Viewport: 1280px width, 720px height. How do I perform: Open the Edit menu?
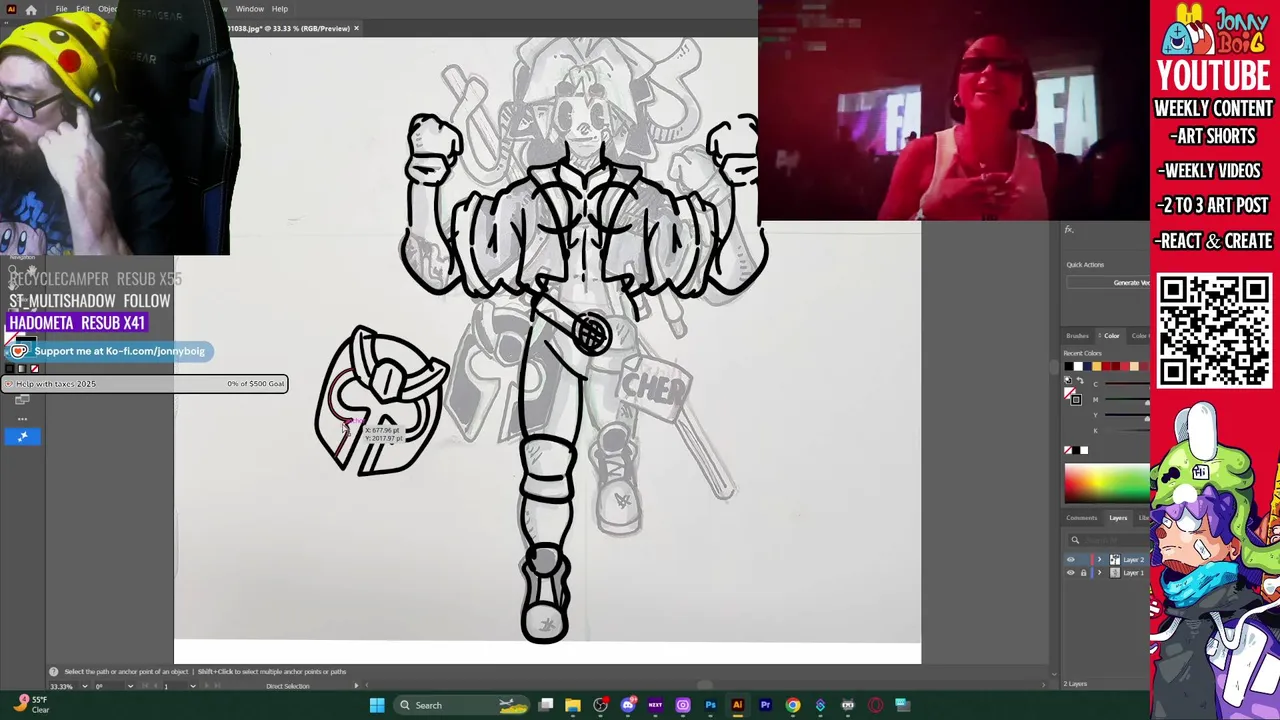(x=83, y=9)
